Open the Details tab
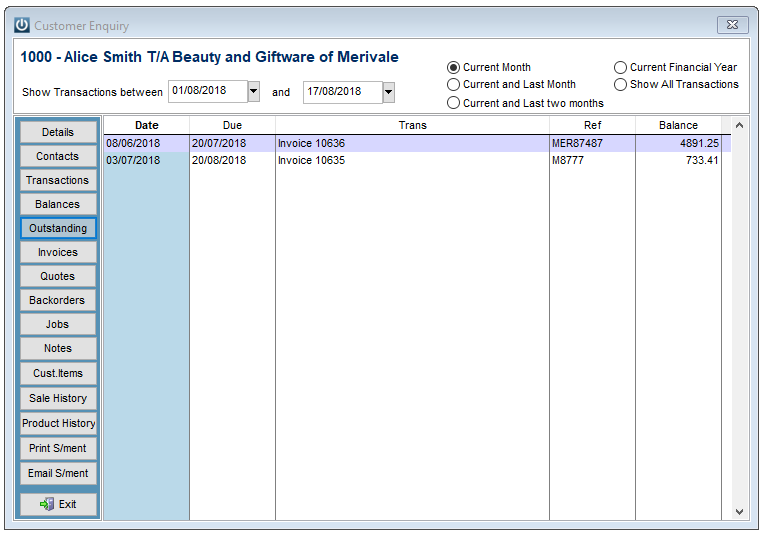Viewport: 764px width, 536px height. (58, 132)
